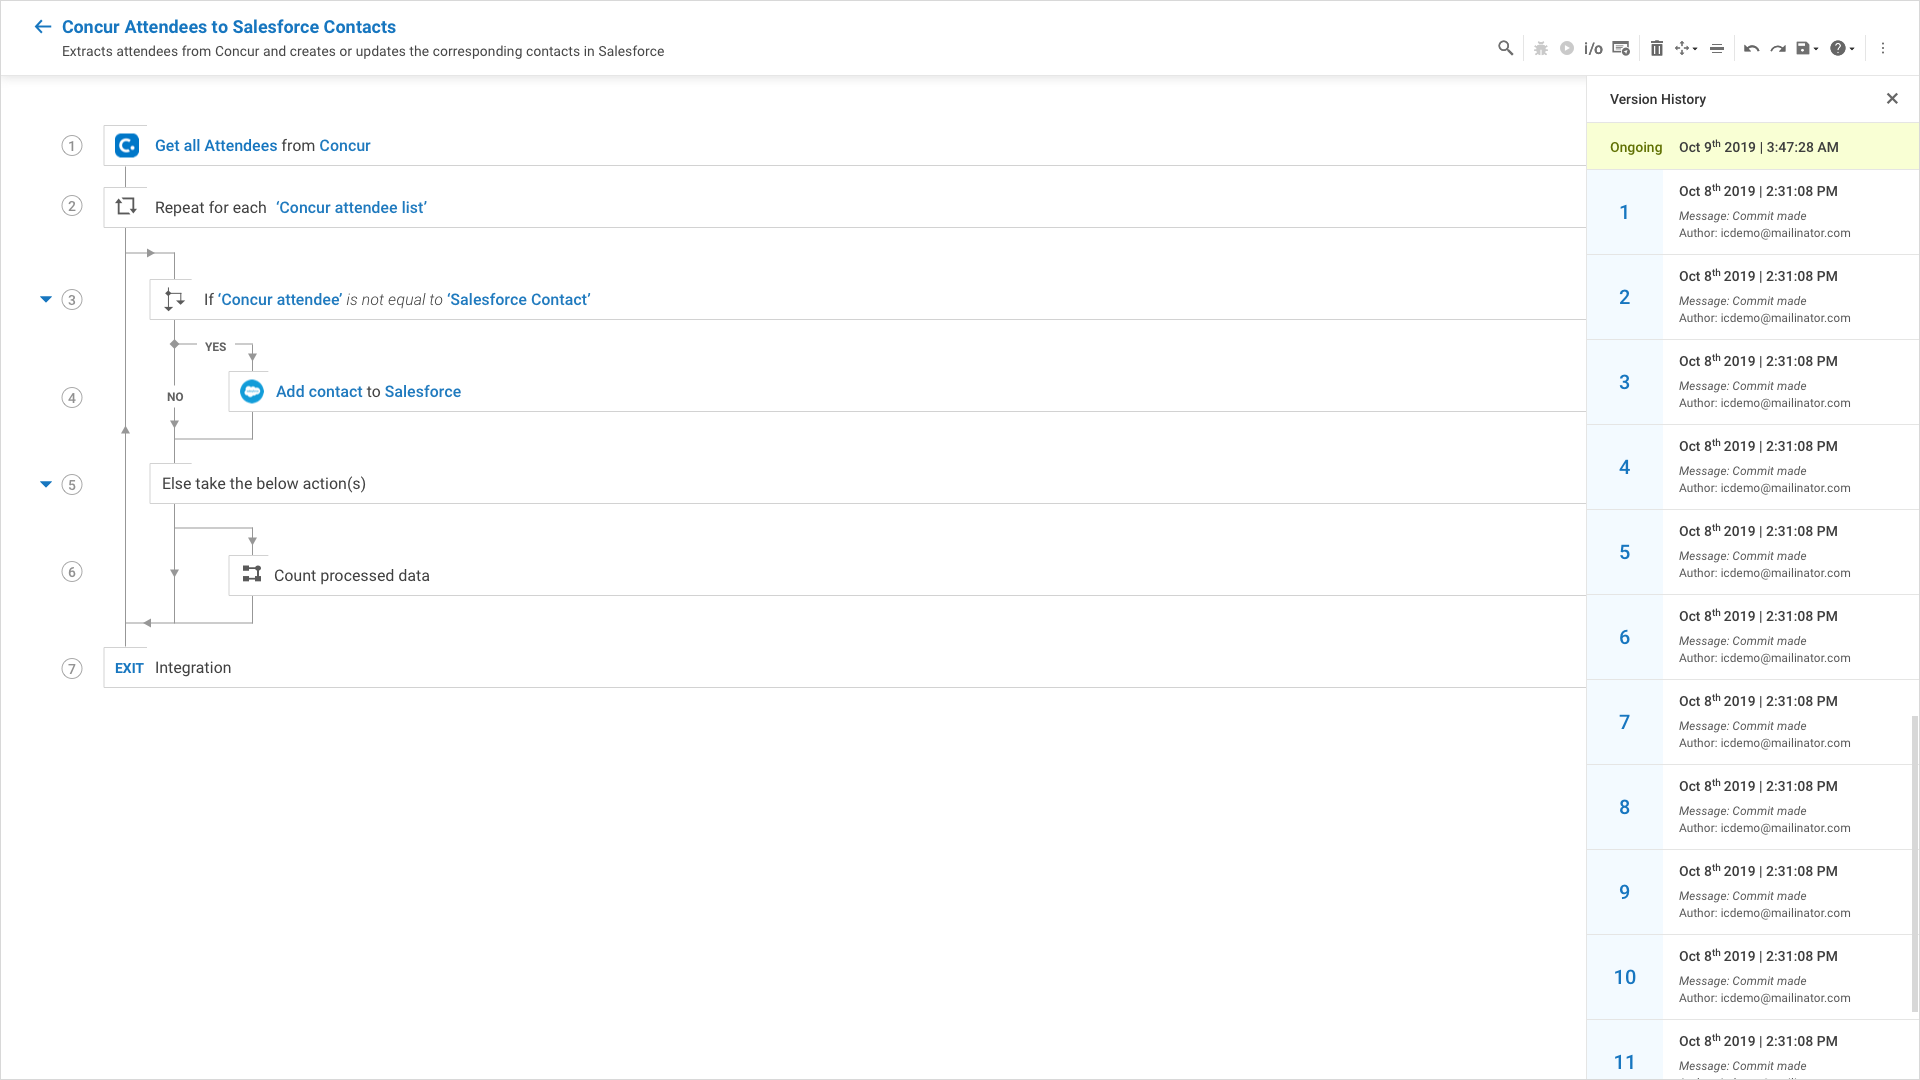Select the Ongoing version entry
Viewport: 1920px width, 1080px height.
pos(1752,147)
